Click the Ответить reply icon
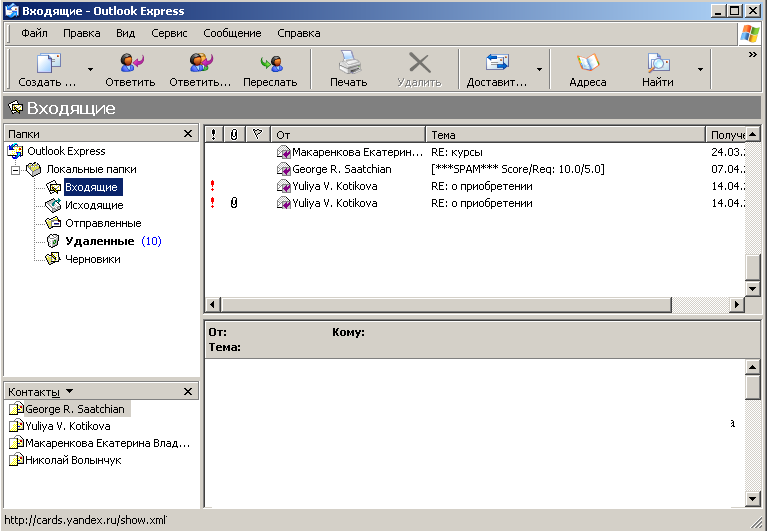Viewport: 767px width, 531px height. pyautogui.click(x=131, y=63)
